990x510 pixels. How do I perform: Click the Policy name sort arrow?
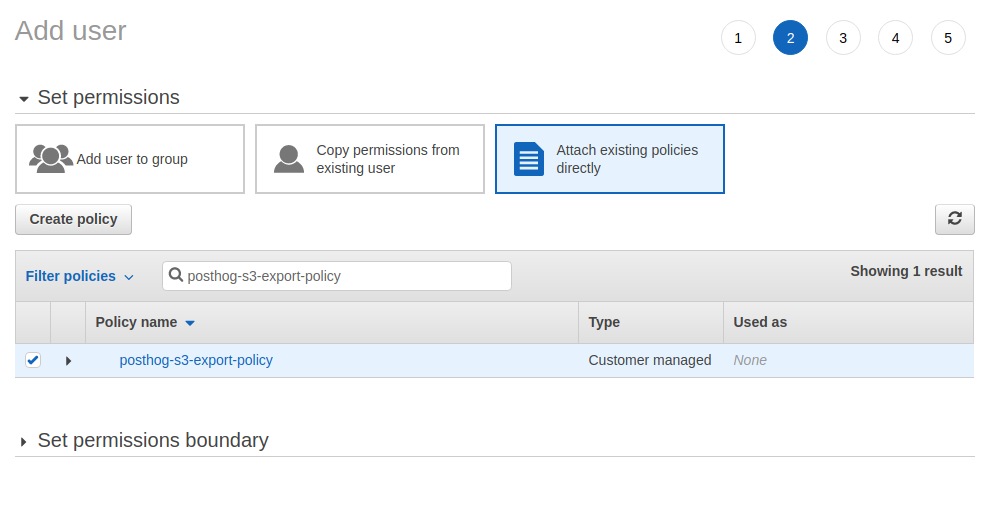pos(190,323)
